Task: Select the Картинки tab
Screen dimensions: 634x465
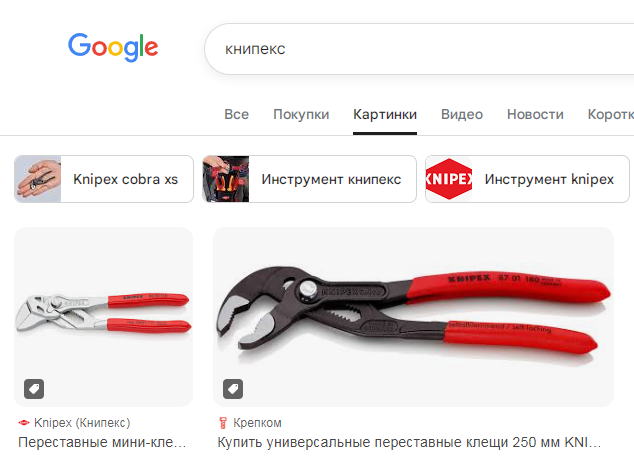Action: (x=385, y=114)
